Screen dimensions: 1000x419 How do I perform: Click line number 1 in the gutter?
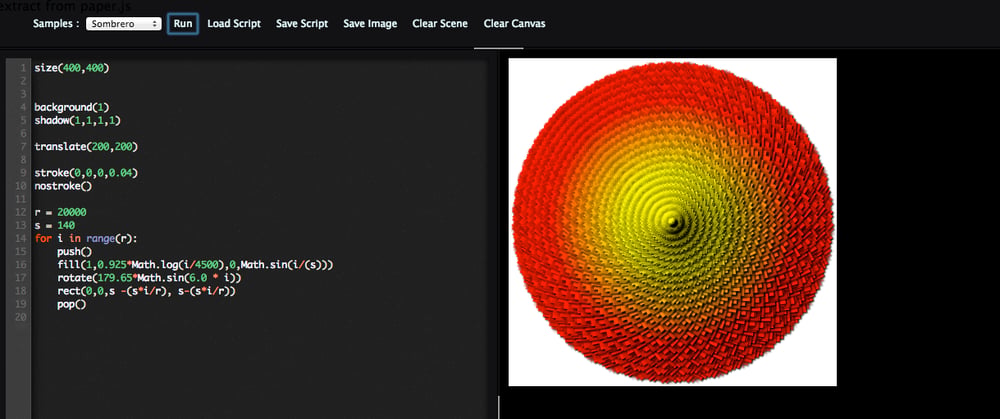24,68
